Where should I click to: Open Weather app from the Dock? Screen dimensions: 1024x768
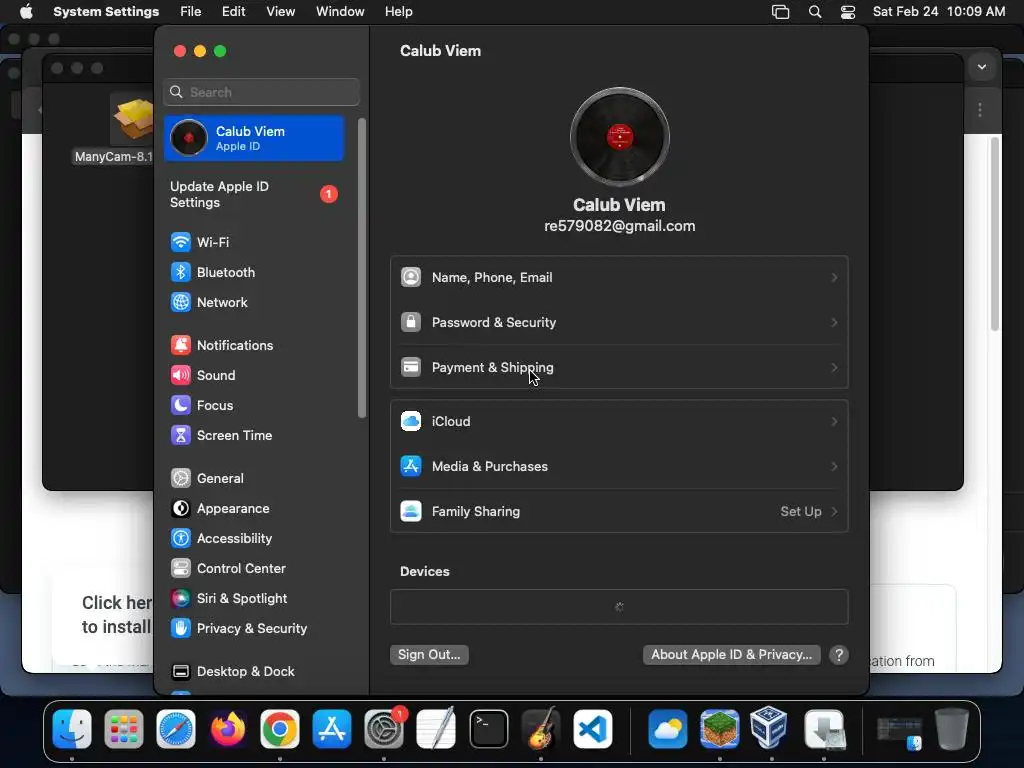667,729
